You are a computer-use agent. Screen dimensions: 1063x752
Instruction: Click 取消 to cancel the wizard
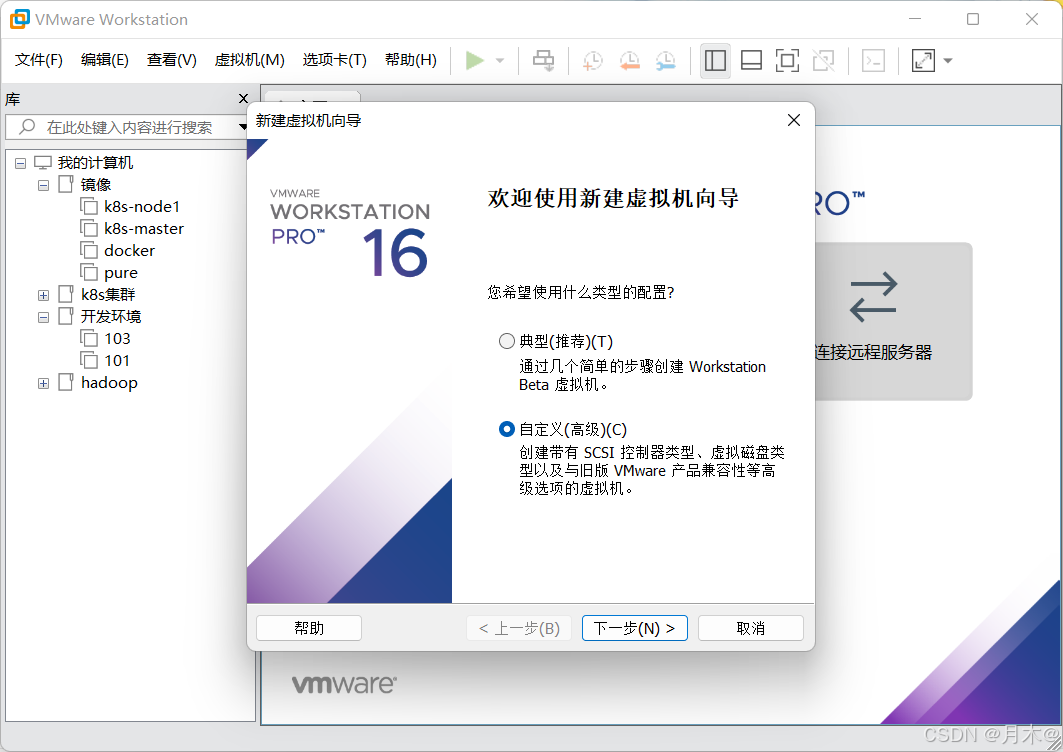pyautogui.click(x=750, y=628)
